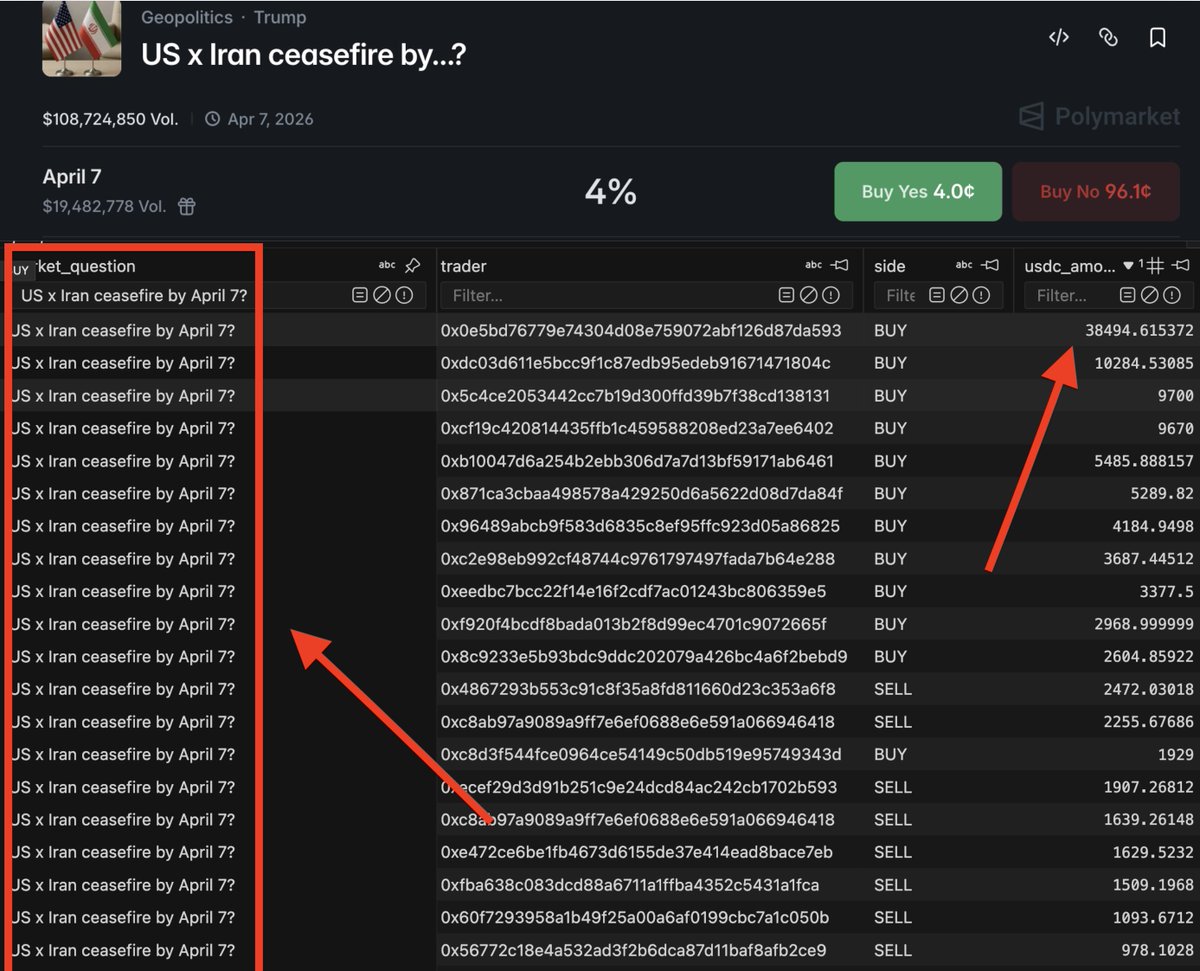Select trader 0x871ca3cbaa498578a429250d6a5622d08d7da84f
1200x971 pixels.
tap(642, 493)
